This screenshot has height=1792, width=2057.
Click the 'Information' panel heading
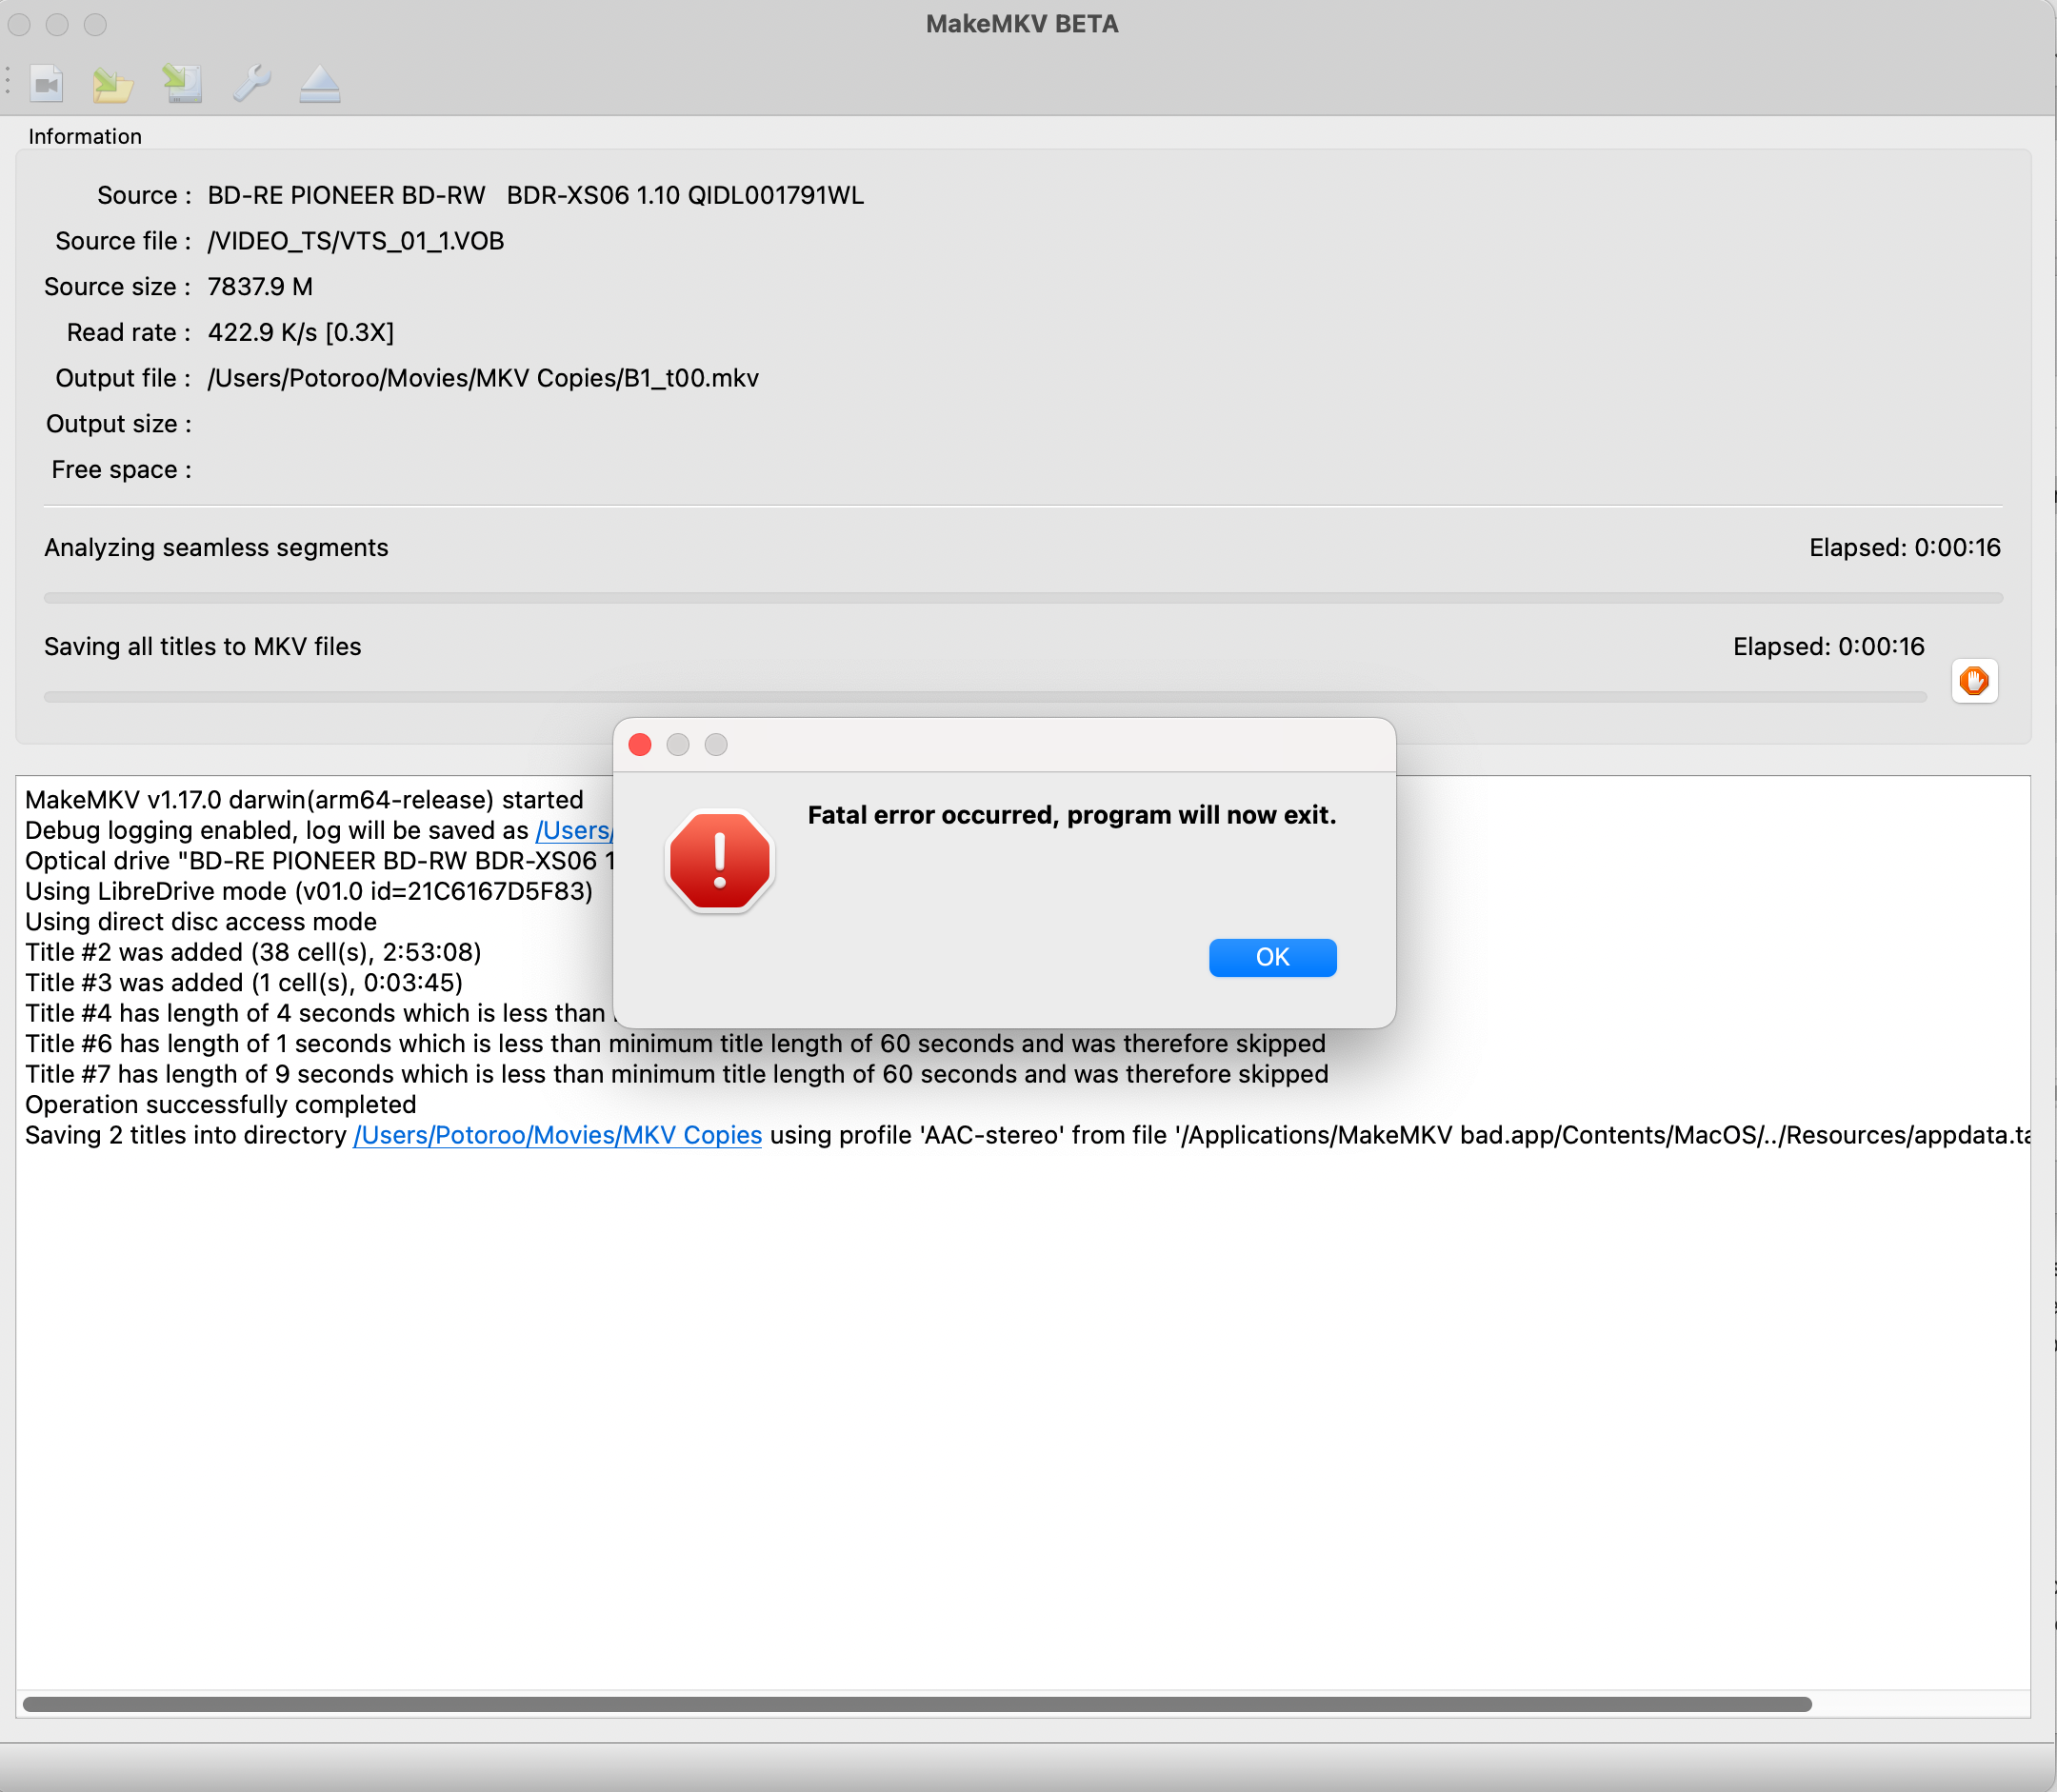click(x=85, y=136)
